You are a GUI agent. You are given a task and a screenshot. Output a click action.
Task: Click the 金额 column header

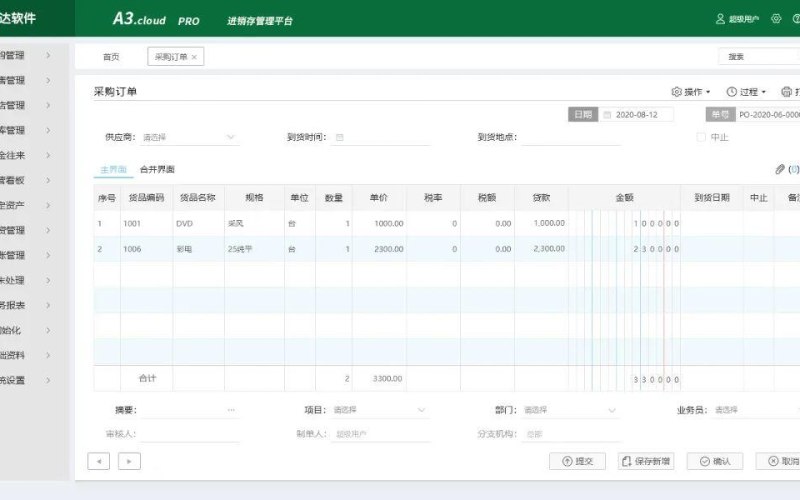(x=624, y=198)
